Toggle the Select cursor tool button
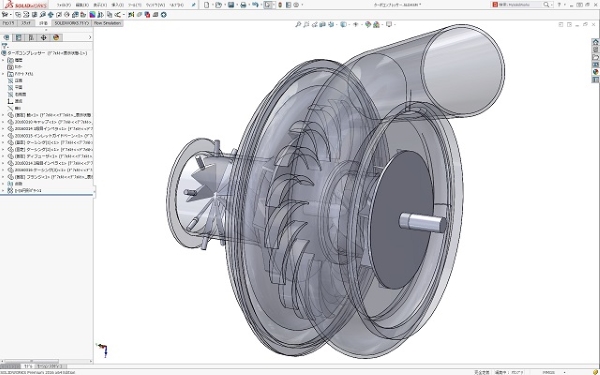600x375 pixels. pyautogui.click(x=268, y=5)
